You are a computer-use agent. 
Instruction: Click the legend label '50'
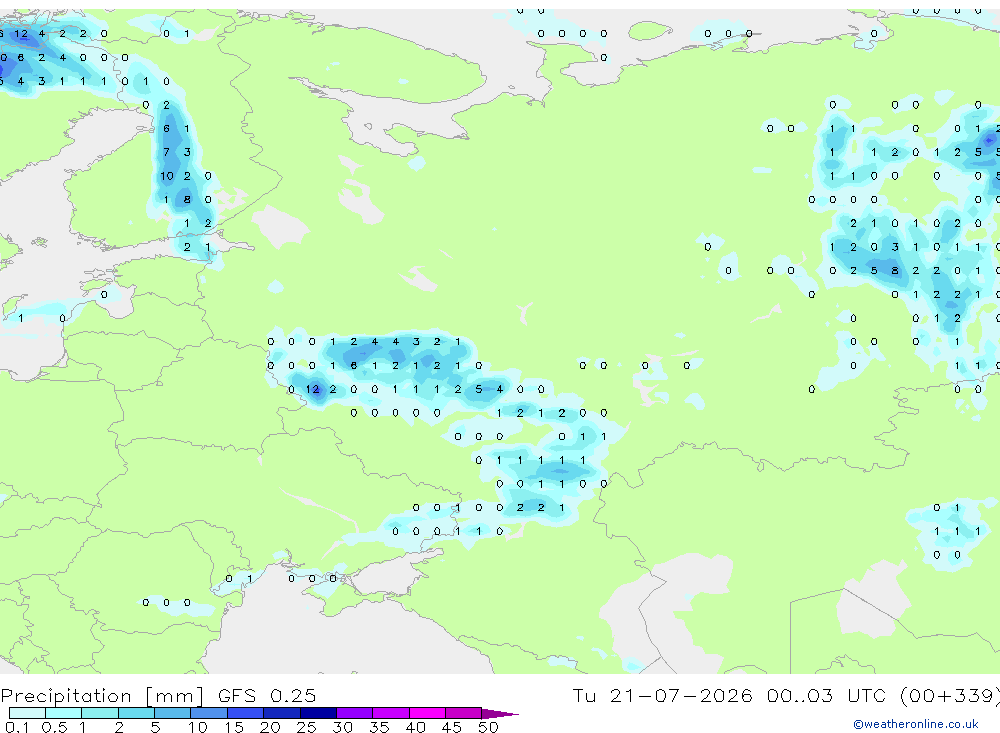(488, 727)
